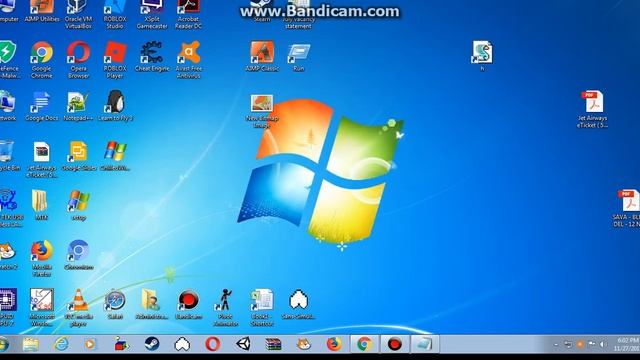Open the Chromium desktop shortcut
This screenshot has width=640, height=360.
click(78, 255)
